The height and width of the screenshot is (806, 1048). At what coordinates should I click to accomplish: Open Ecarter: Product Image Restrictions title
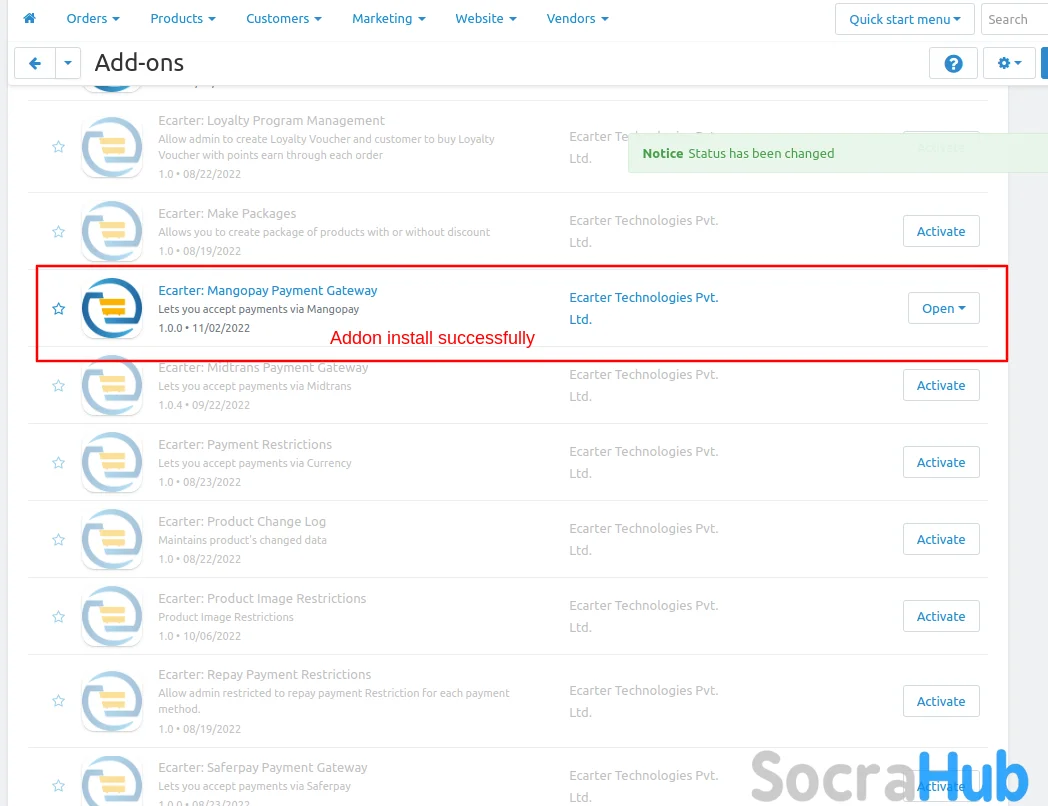pos(262,598)
